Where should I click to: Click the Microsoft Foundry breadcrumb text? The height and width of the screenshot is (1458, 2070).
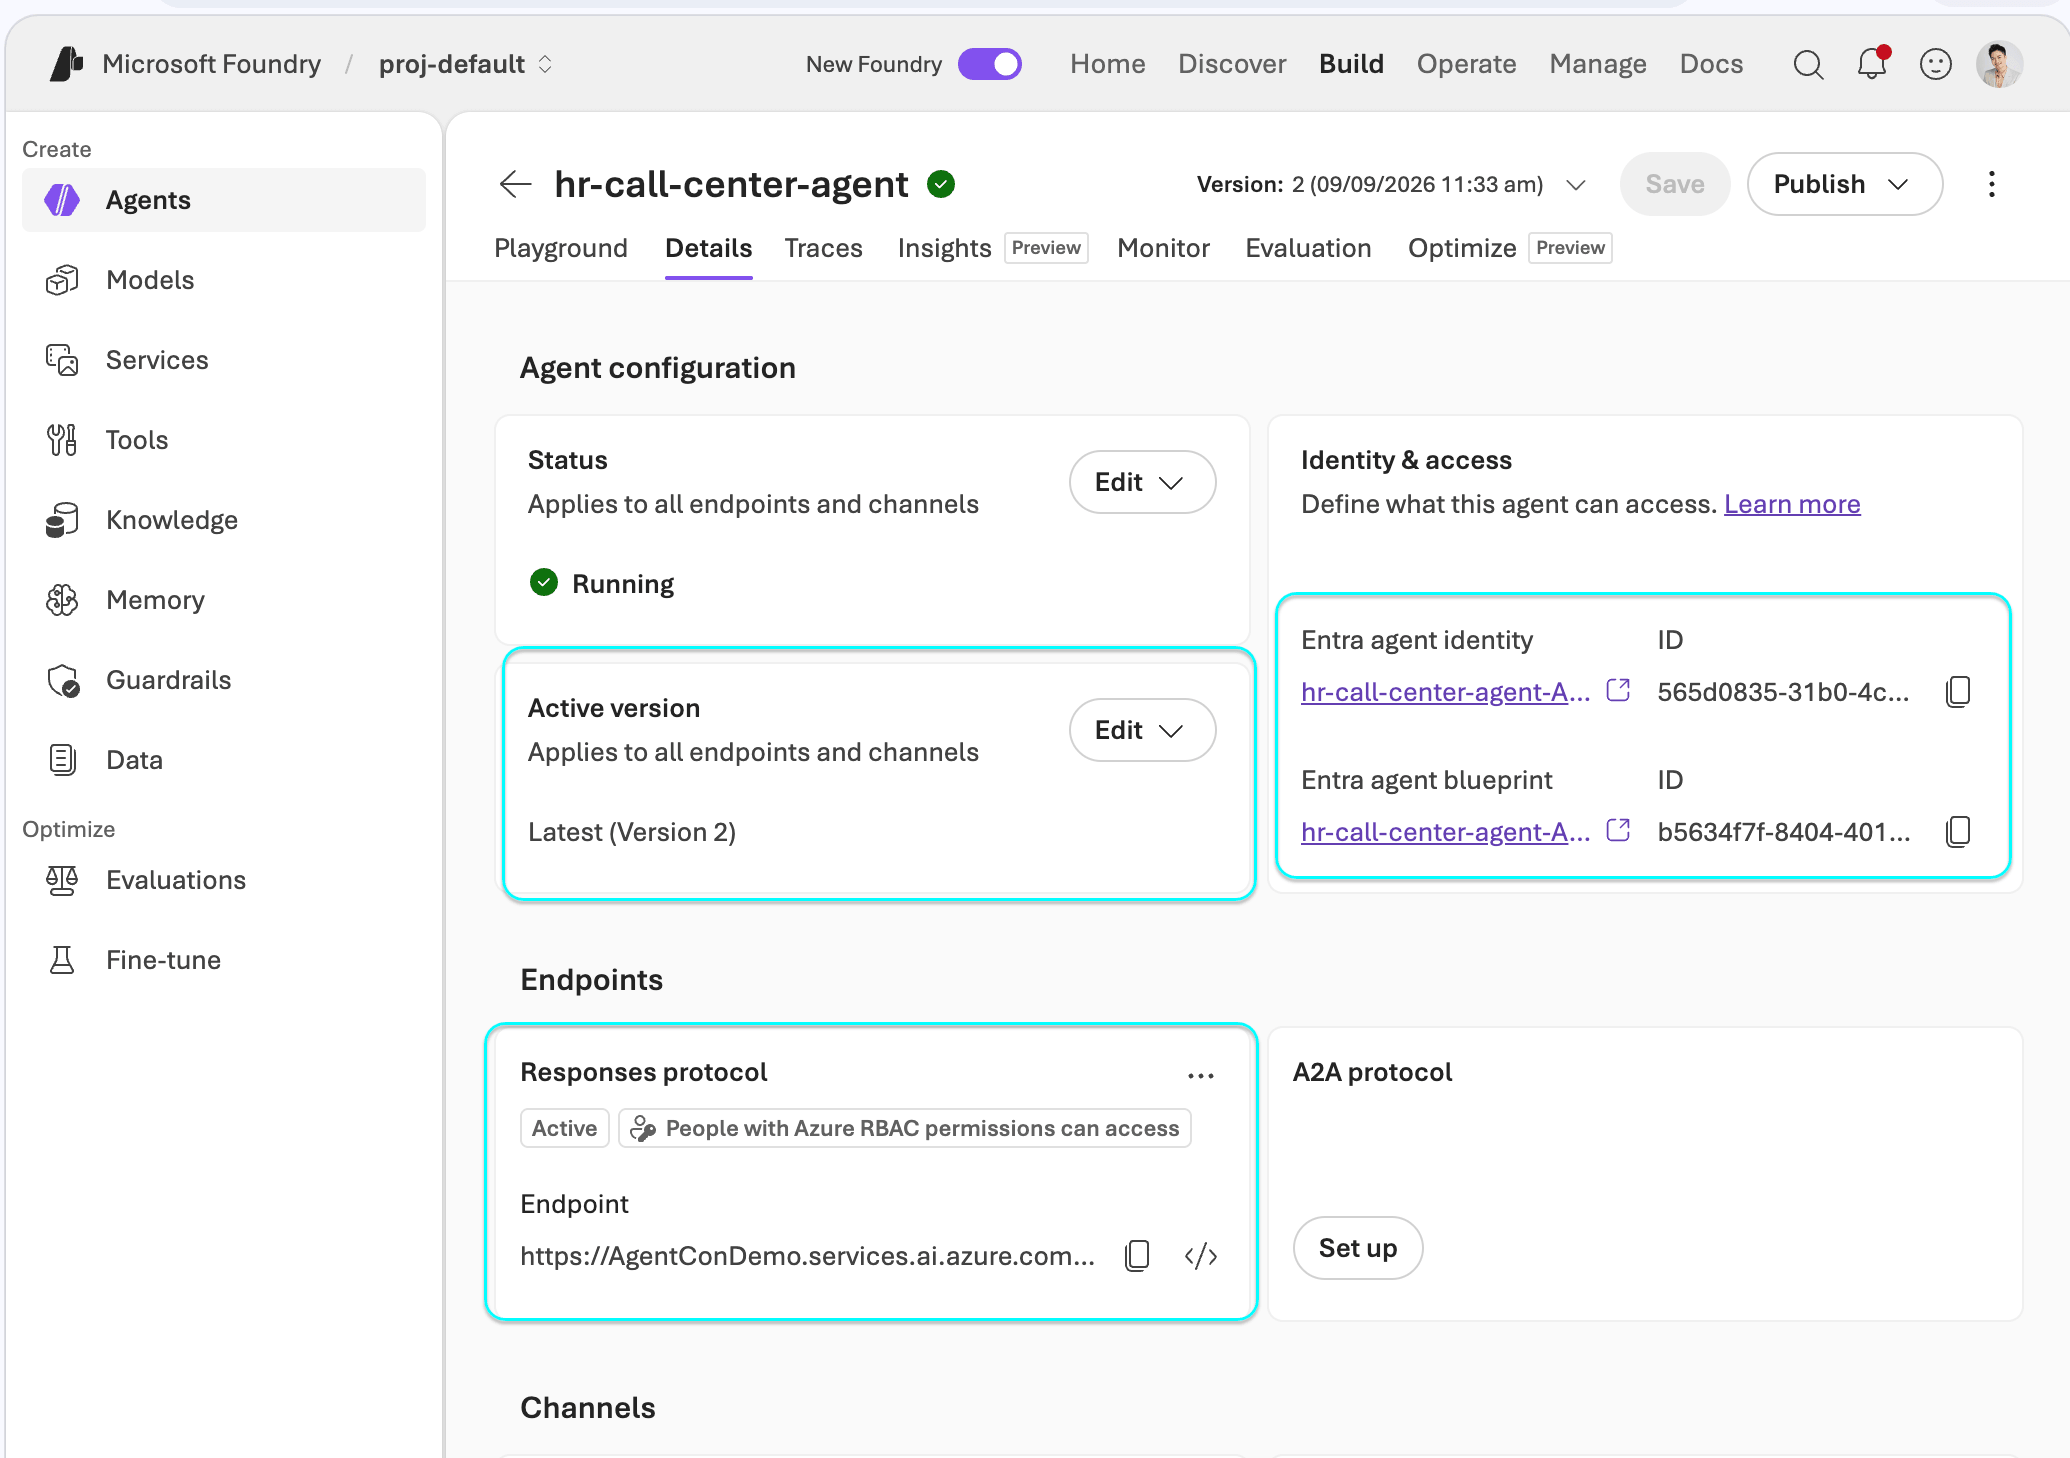point(211,64)
